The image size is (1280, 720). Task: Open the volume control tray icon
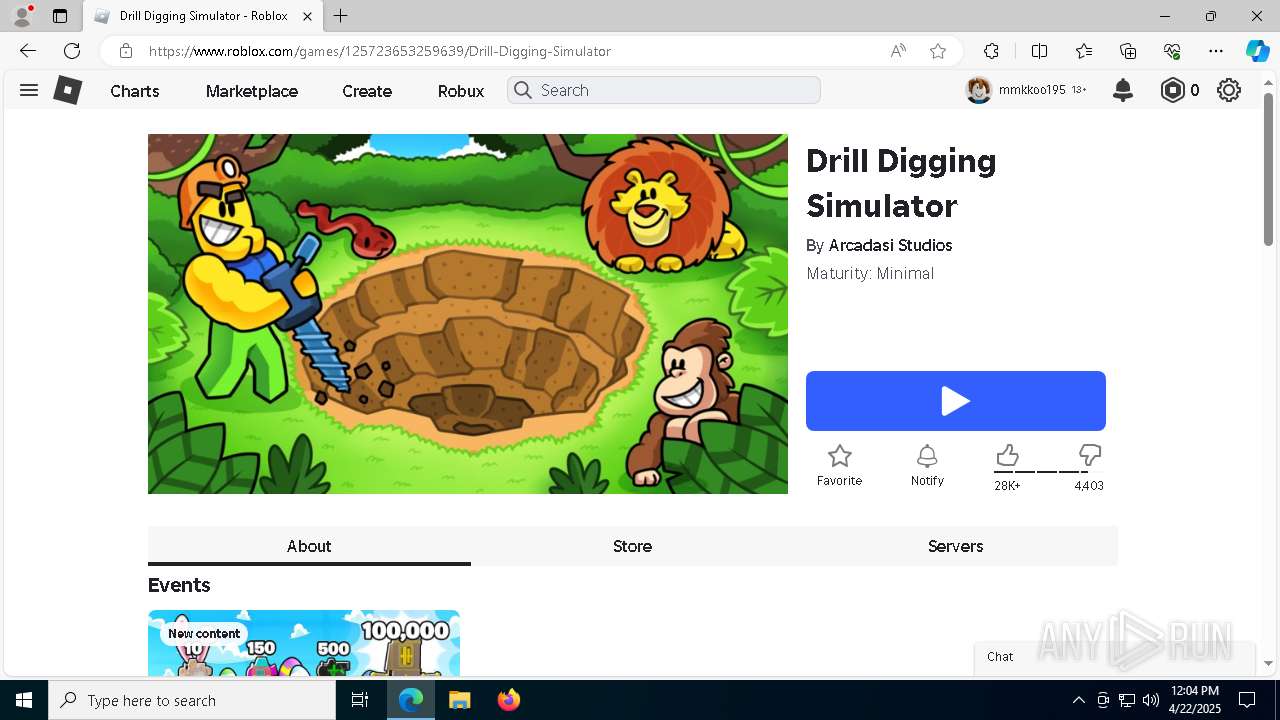(x=1150, y=700)
